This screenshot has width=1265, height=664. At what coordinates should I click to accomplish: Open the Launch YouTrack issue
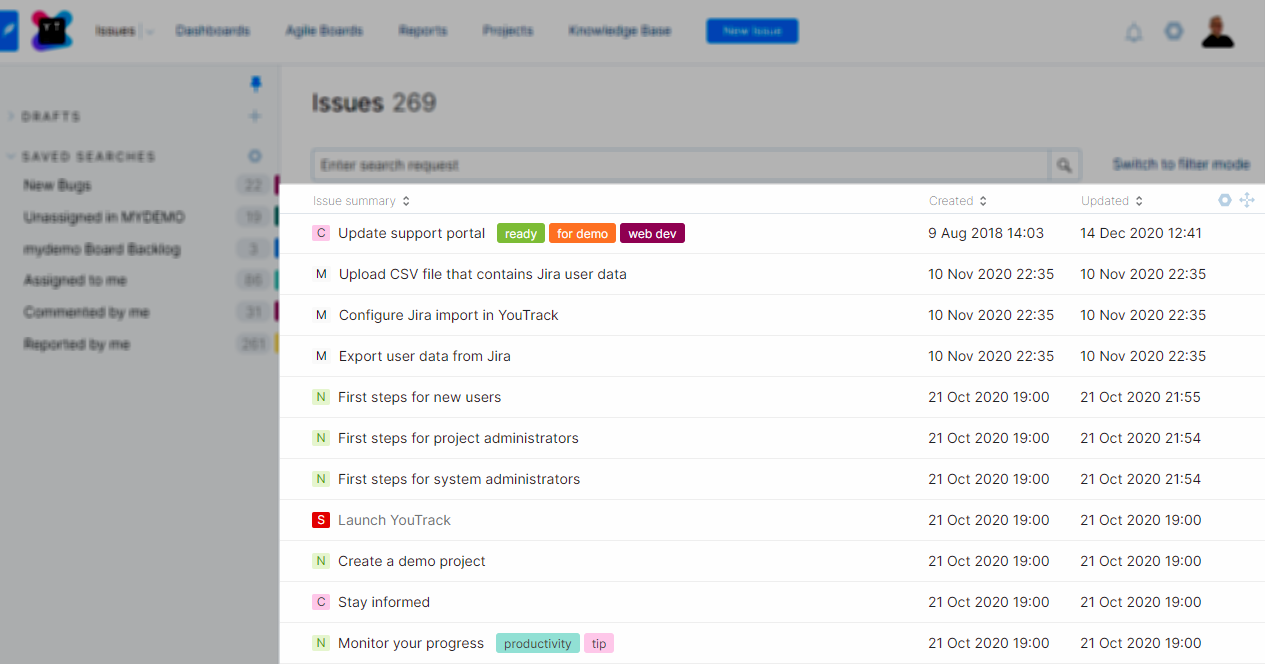click(394, 520)
